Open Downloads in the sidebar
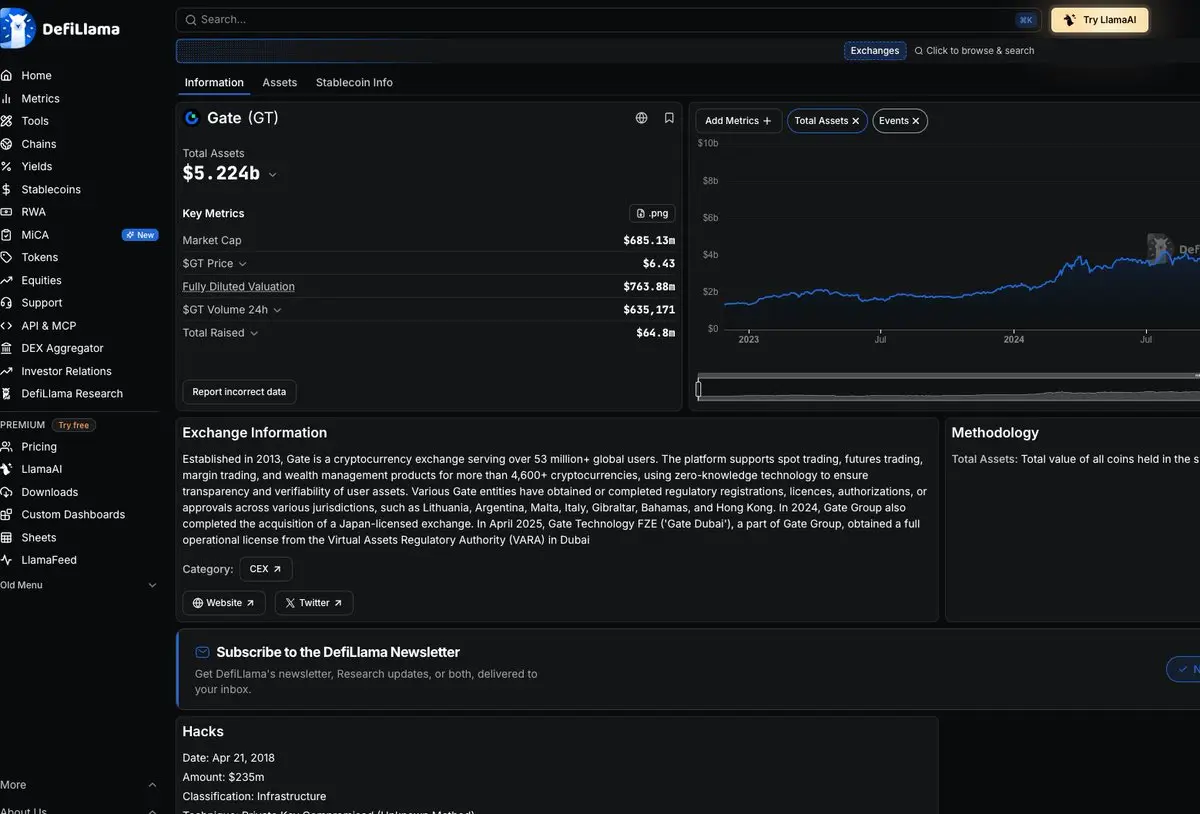The image size is (1200, 814). coord(50,492)
